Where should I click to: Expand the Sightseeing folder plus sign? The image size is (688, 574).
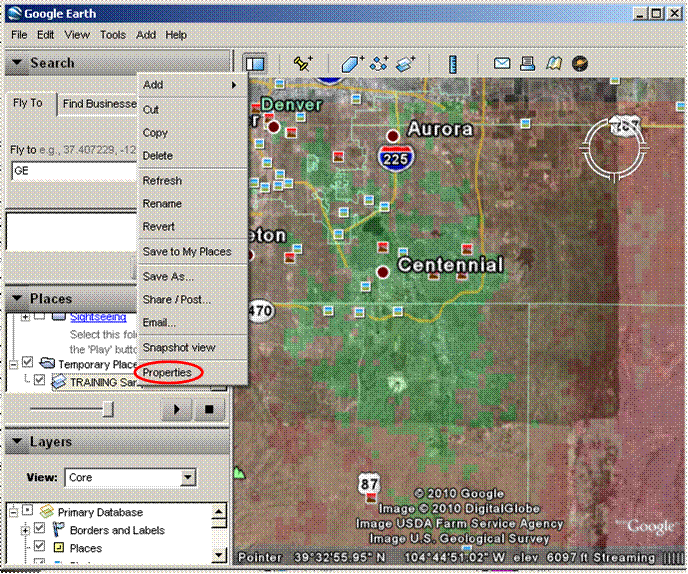[x=25, y=316]
